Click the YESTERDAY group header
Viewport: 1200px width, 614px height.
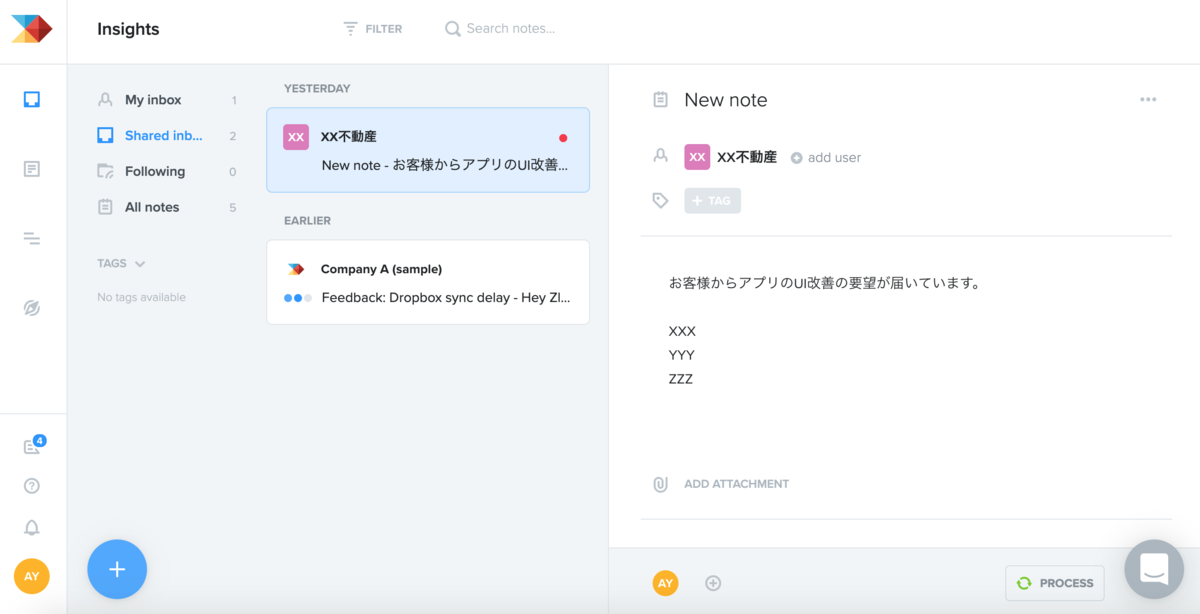pyautogui.click(x=317, y=89)
